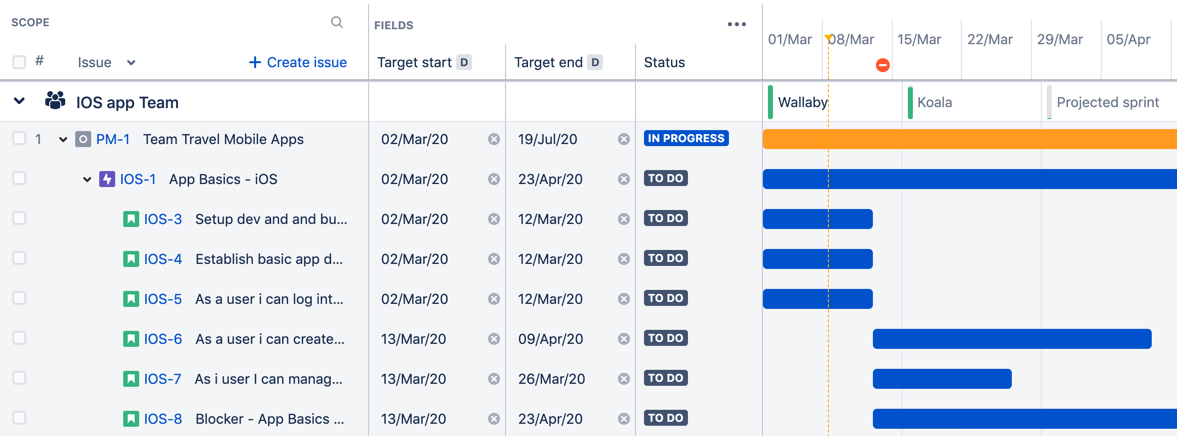Click the IOS-3 story bookmark icon

pos(131,219)
